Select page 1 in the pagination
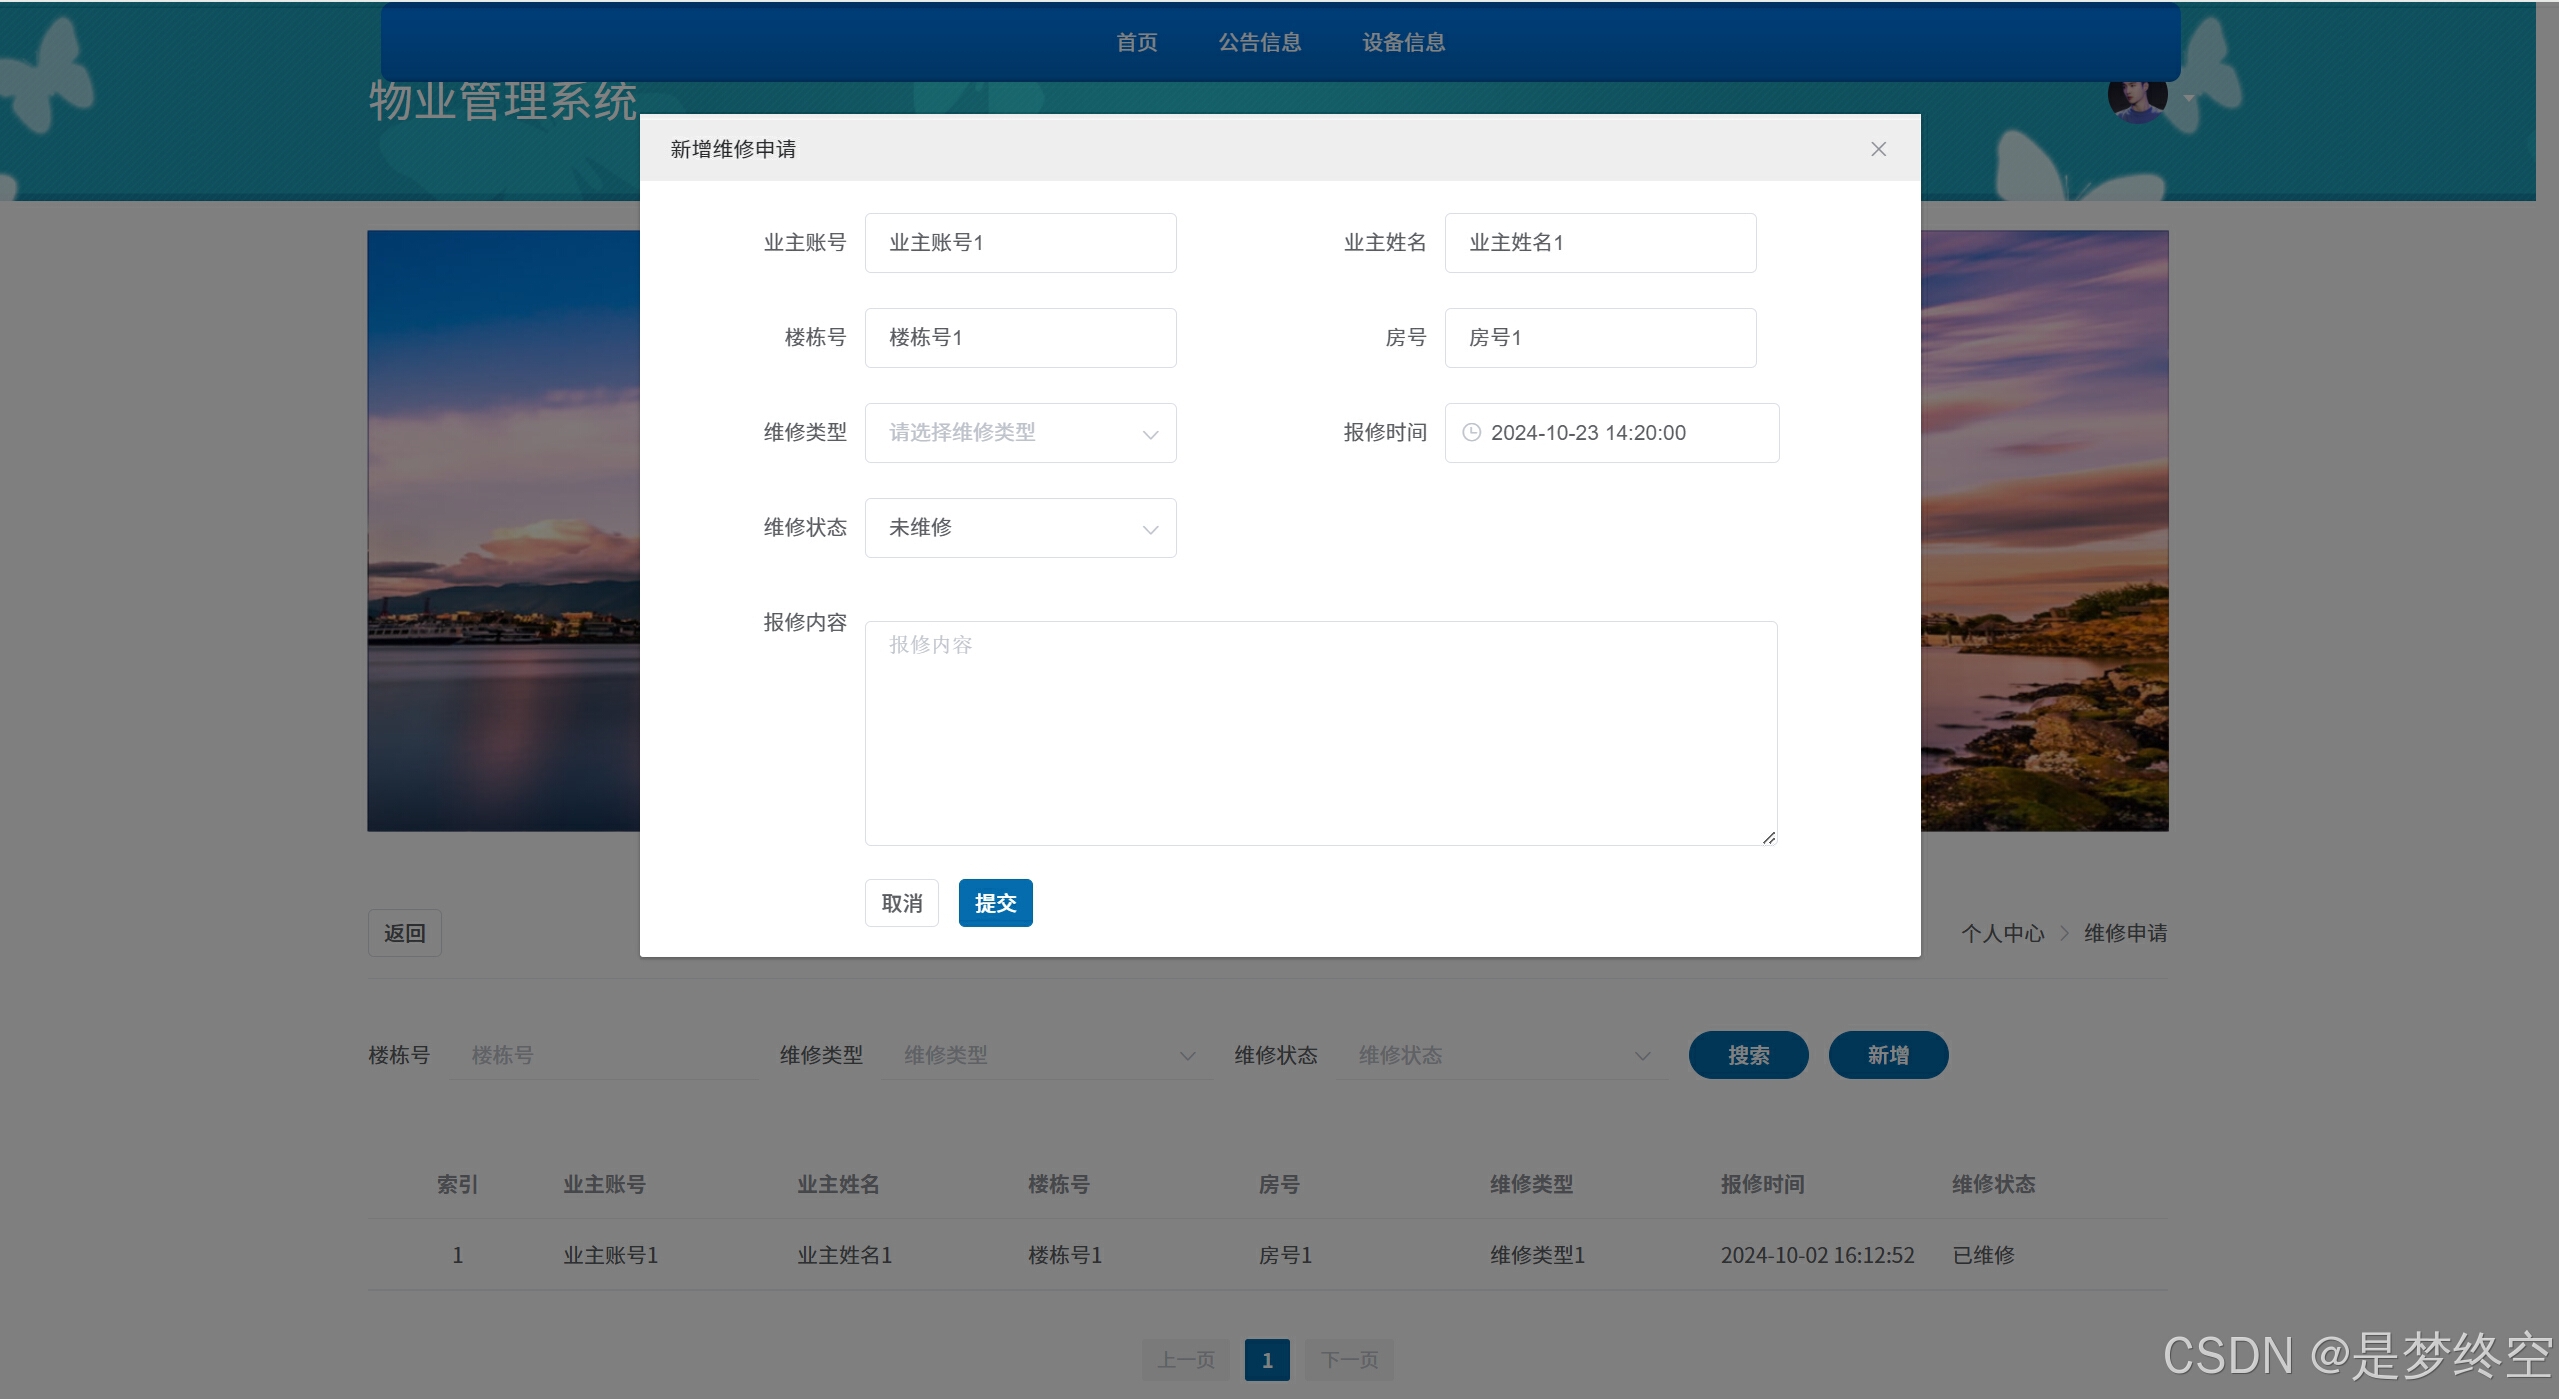2559x1399 pixels. 1266,1360
